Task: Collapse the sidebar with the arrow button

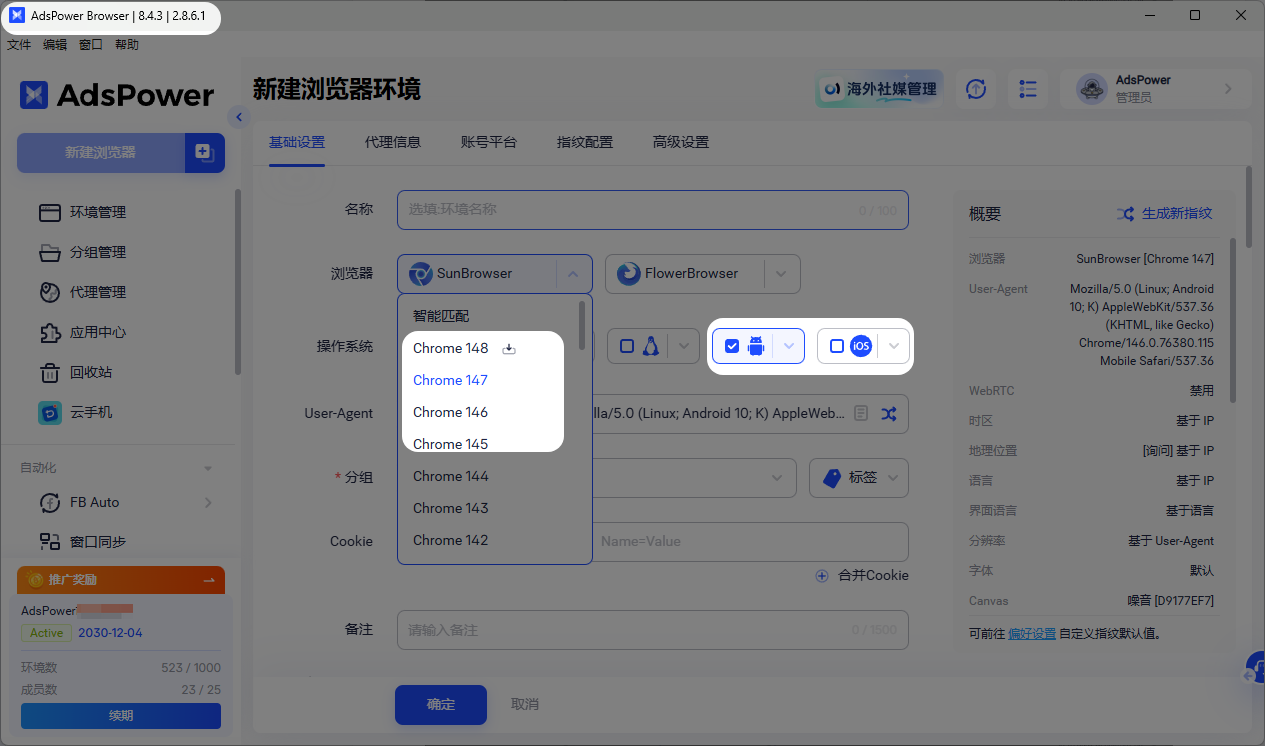Action: click(238, 117)
